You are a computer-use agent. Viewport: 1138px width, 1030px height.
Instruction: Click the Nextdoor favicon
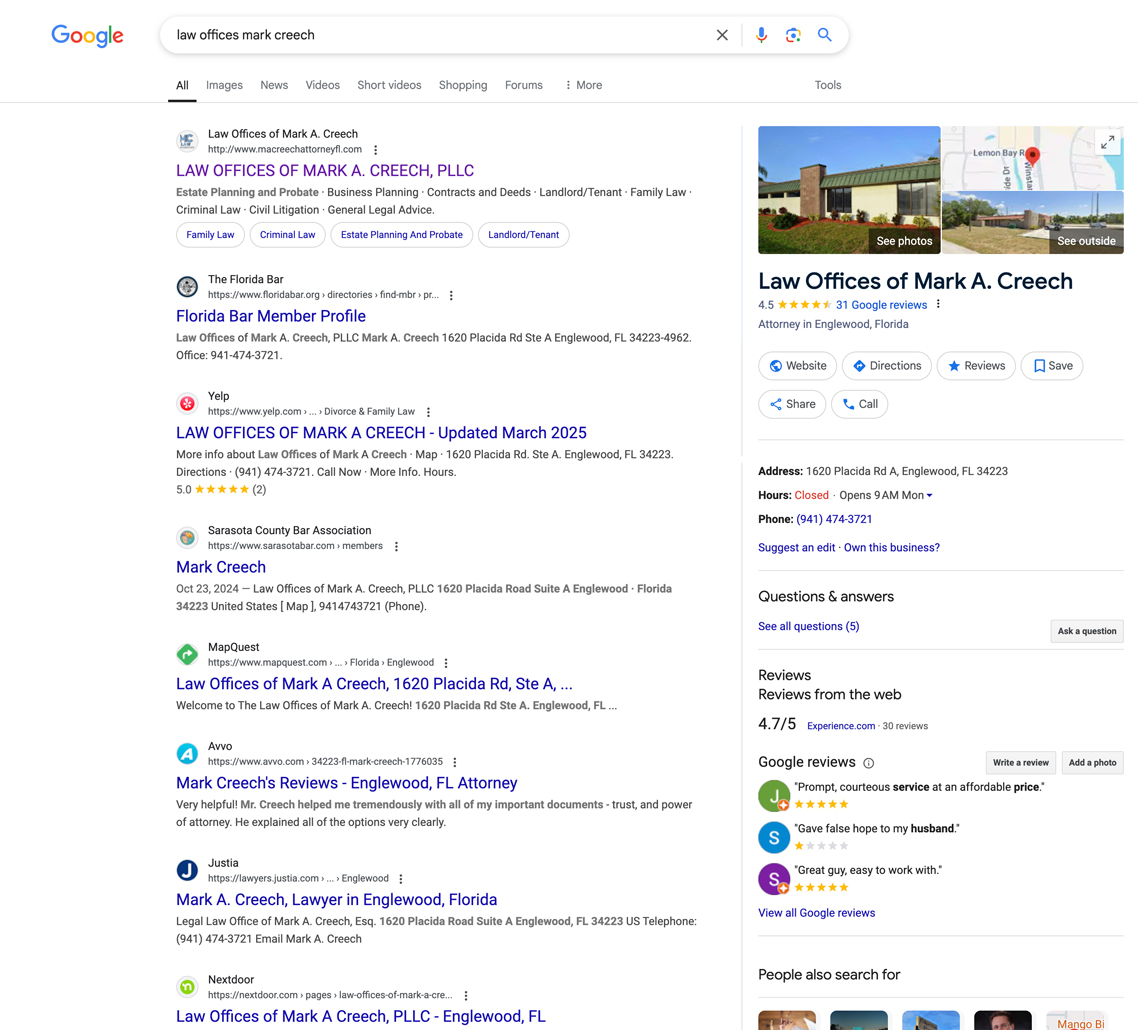coord(187,986)
